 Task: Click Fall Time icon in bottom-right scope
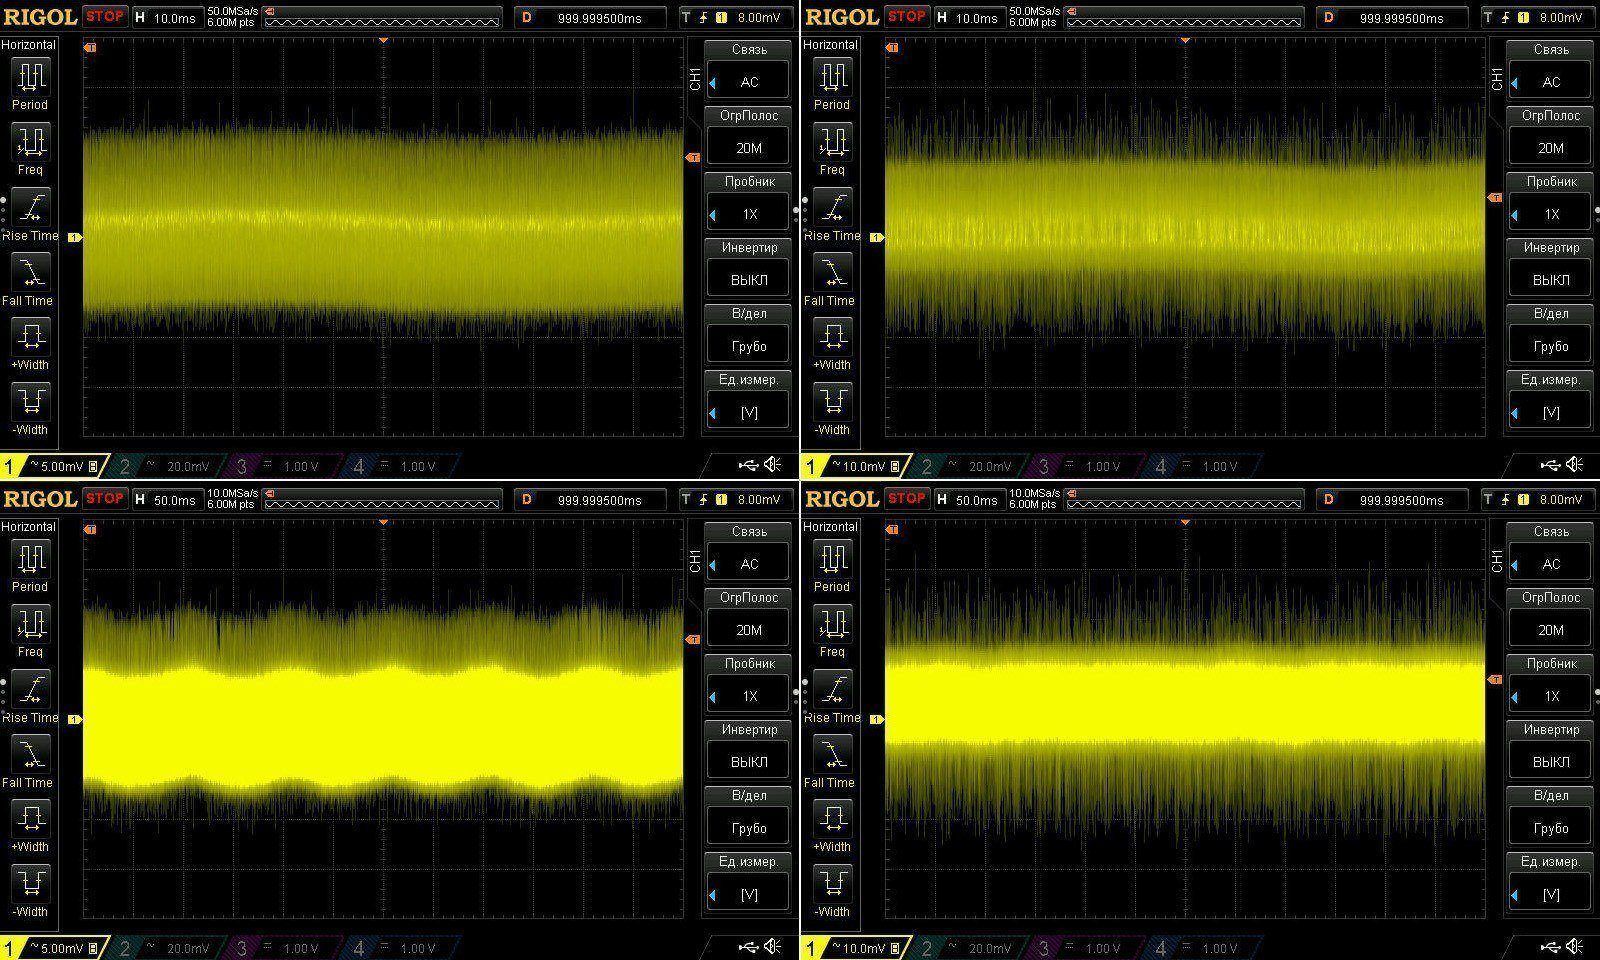832,754
